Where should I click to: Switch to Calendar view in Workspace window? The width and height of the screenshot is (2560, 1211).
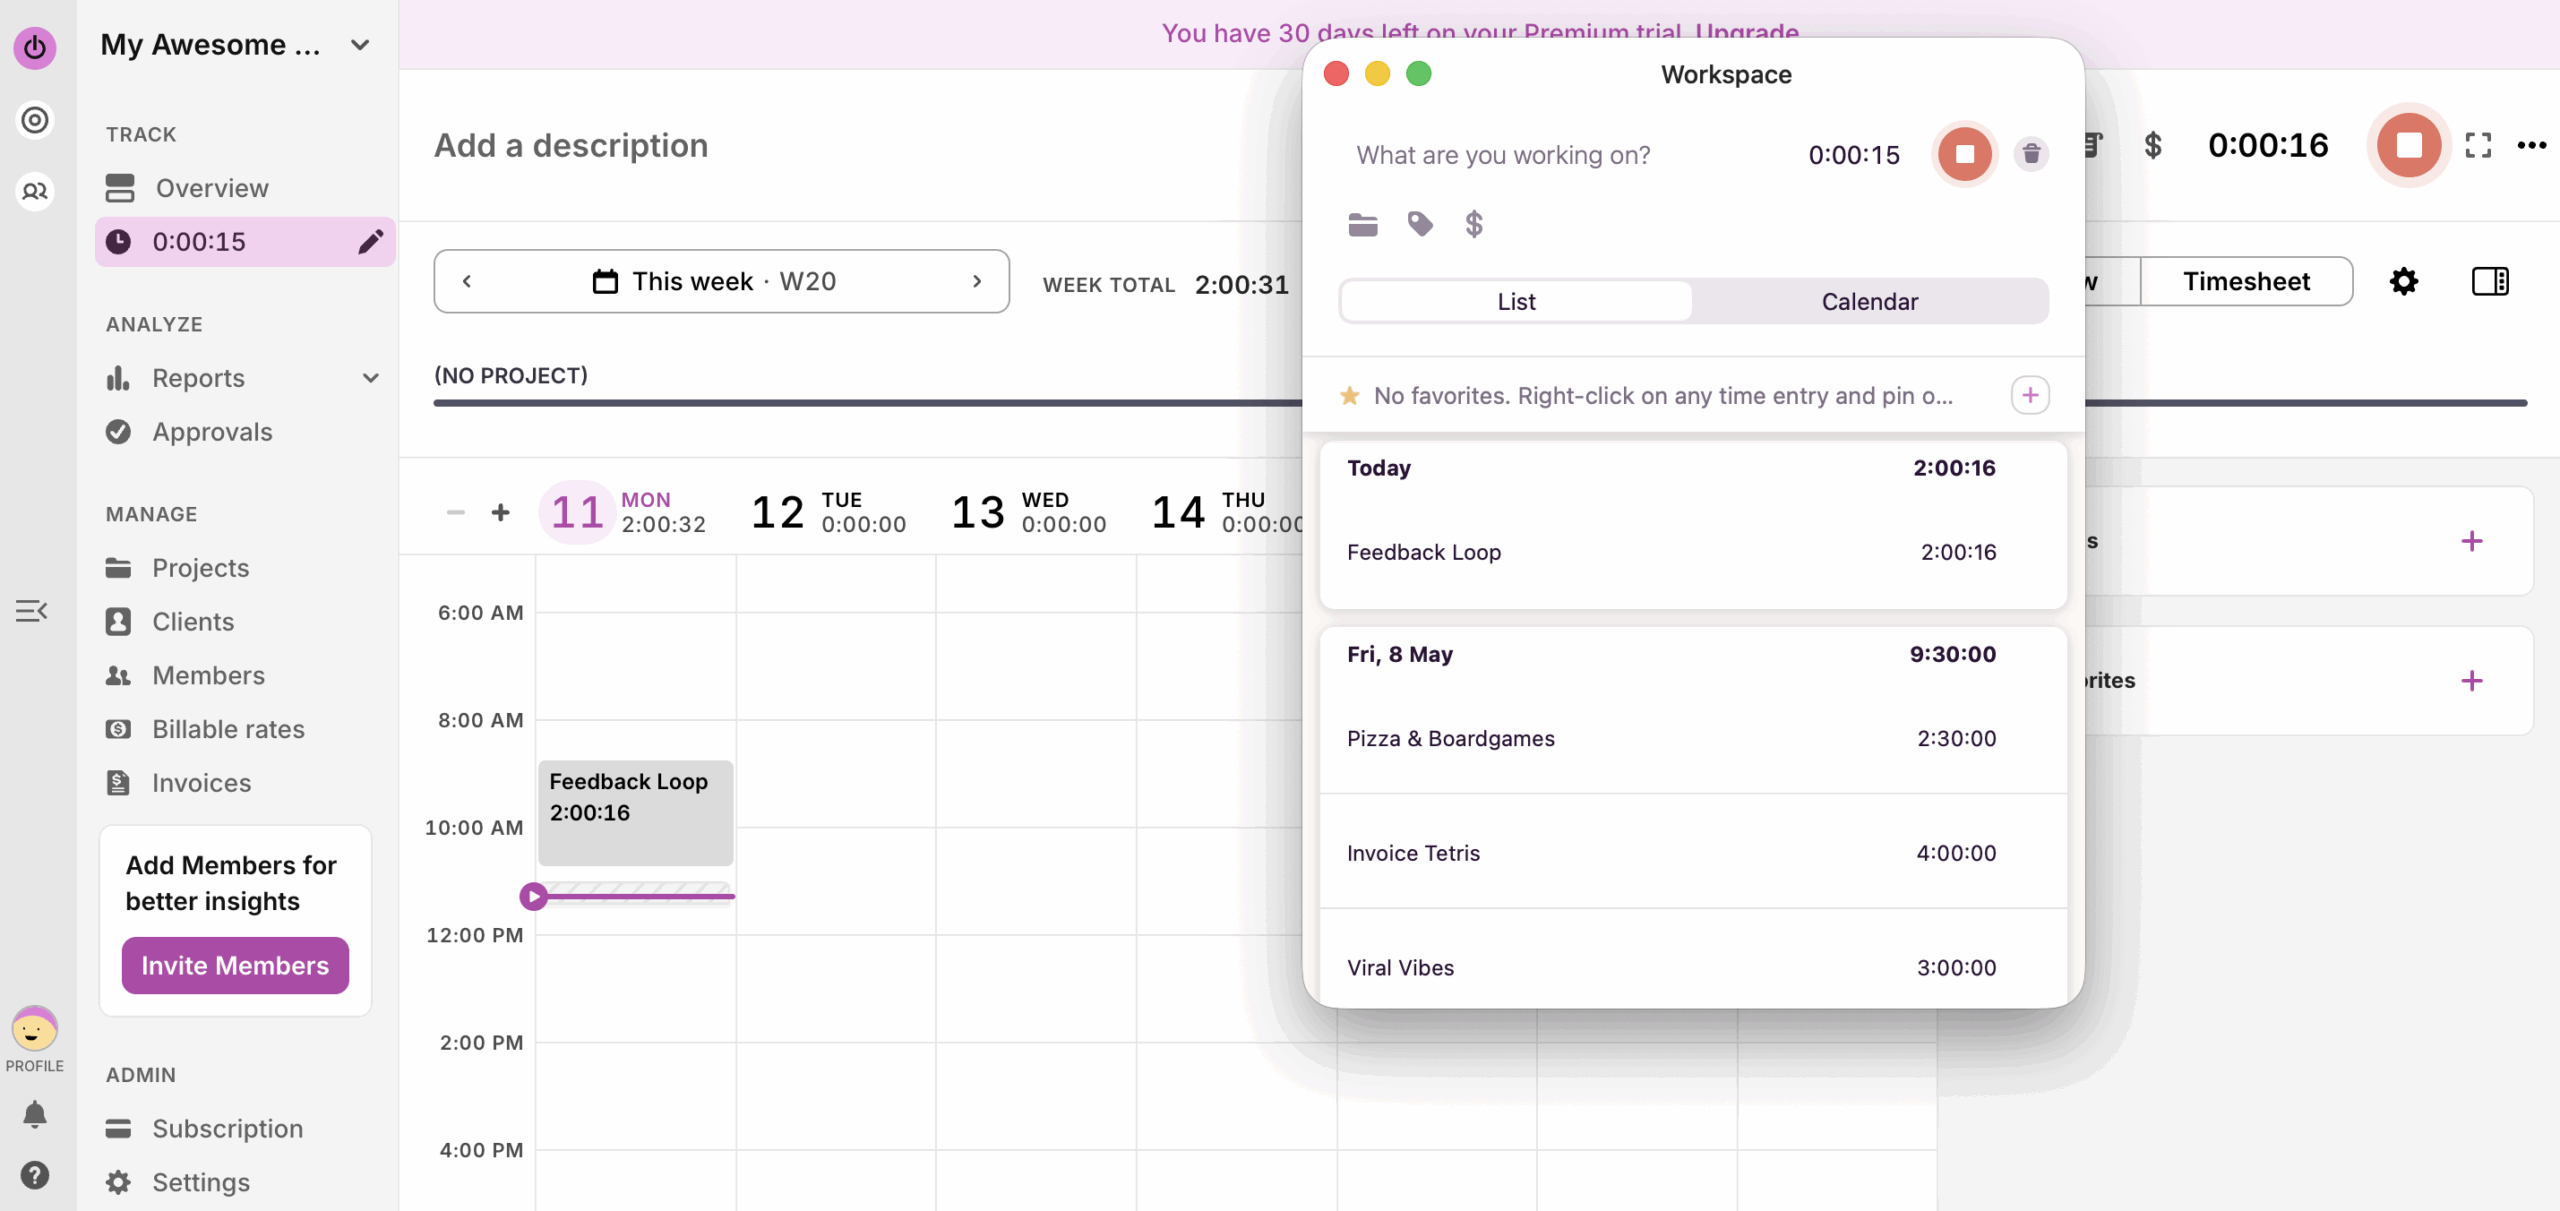pos(1869,301)
